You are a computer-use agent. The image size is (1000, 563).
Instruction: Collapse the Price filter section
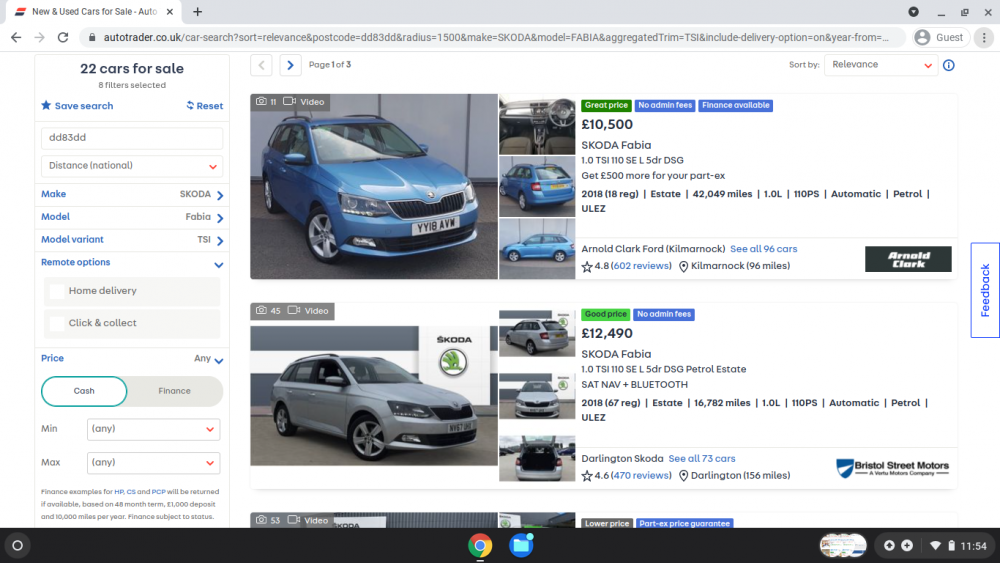[x=219, y=360]
